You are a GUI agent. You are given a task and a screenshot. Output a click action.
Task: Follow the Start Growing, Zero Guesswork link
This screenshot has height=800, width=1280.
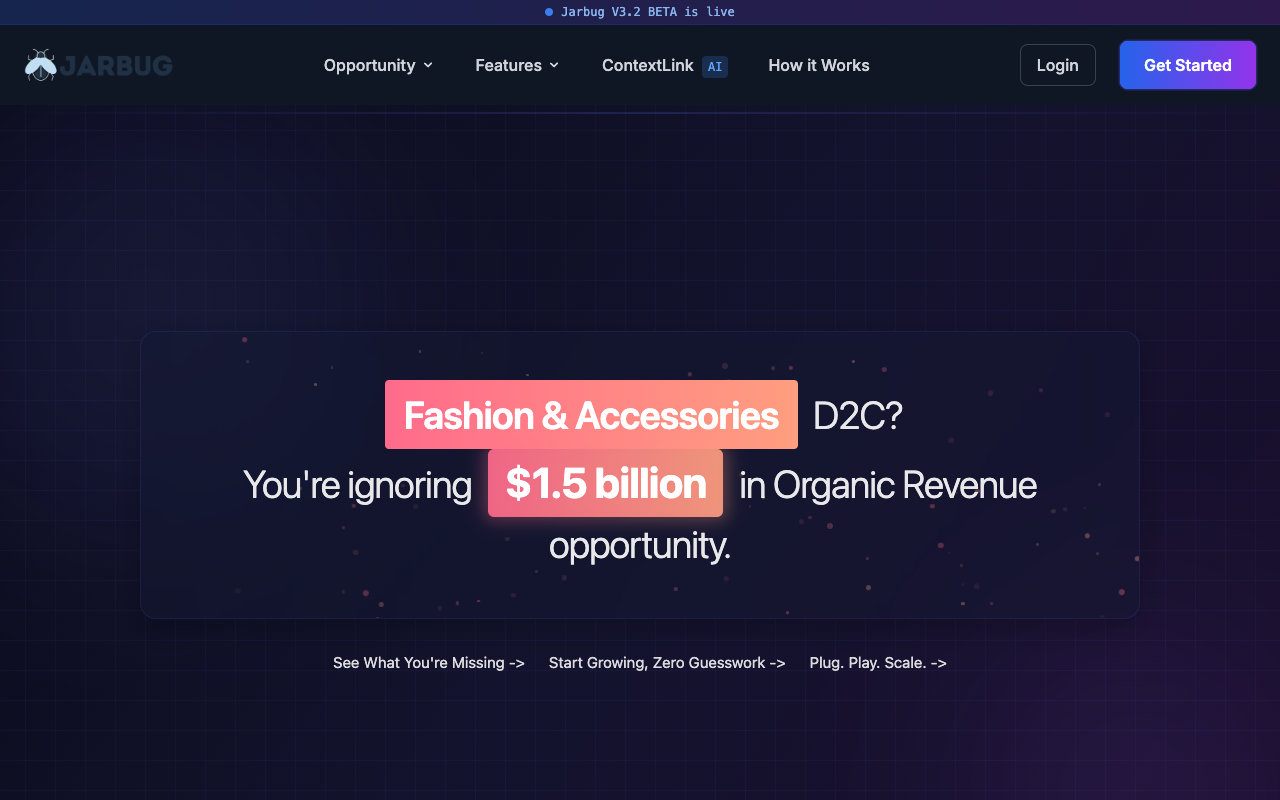pyautogui.click(x=667, y=662)
